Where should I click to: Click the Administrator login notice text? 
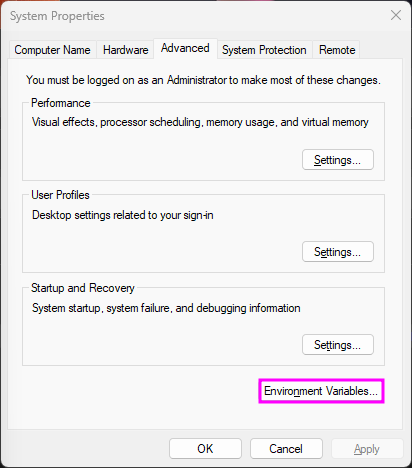pyautogui.click(x=203, y=80)
